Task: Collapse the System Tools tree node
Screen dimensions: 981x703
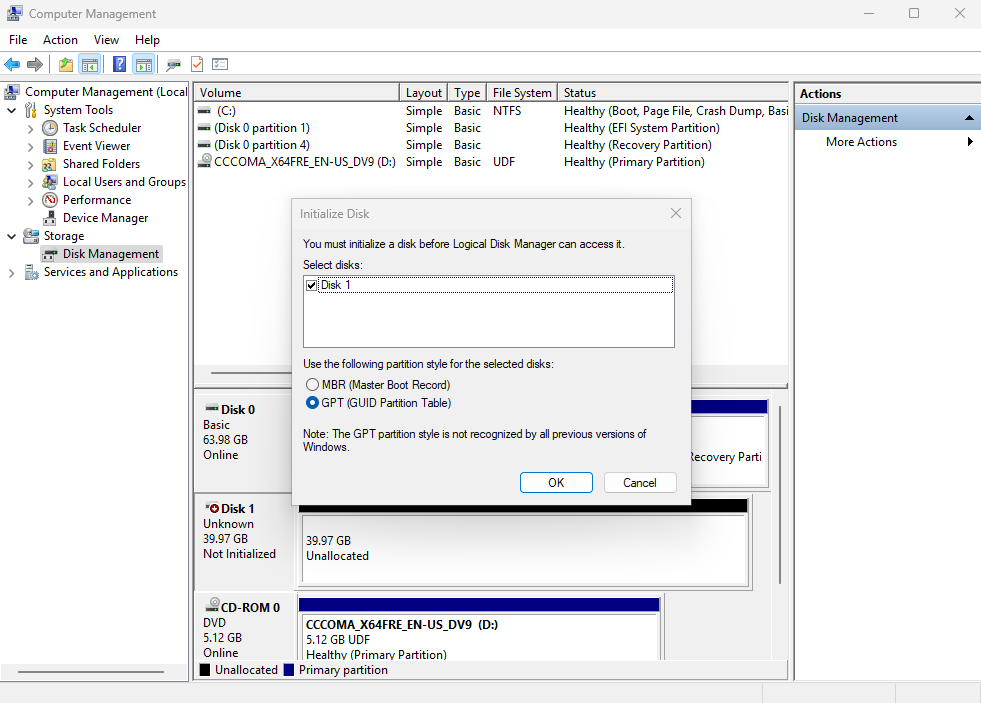Action: click(x=12, y=110)
